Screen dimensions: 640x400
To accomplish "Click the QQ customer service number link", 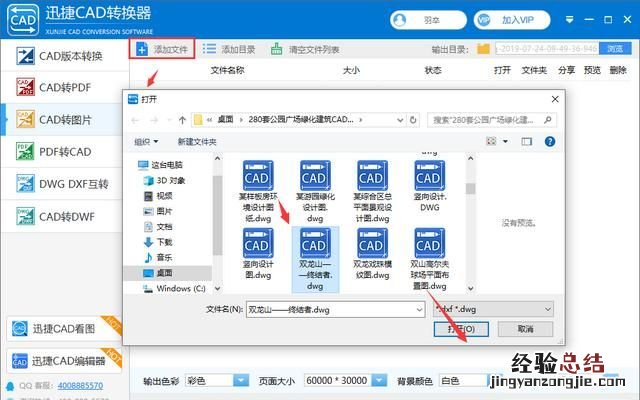I will click(x=80, y=385).
